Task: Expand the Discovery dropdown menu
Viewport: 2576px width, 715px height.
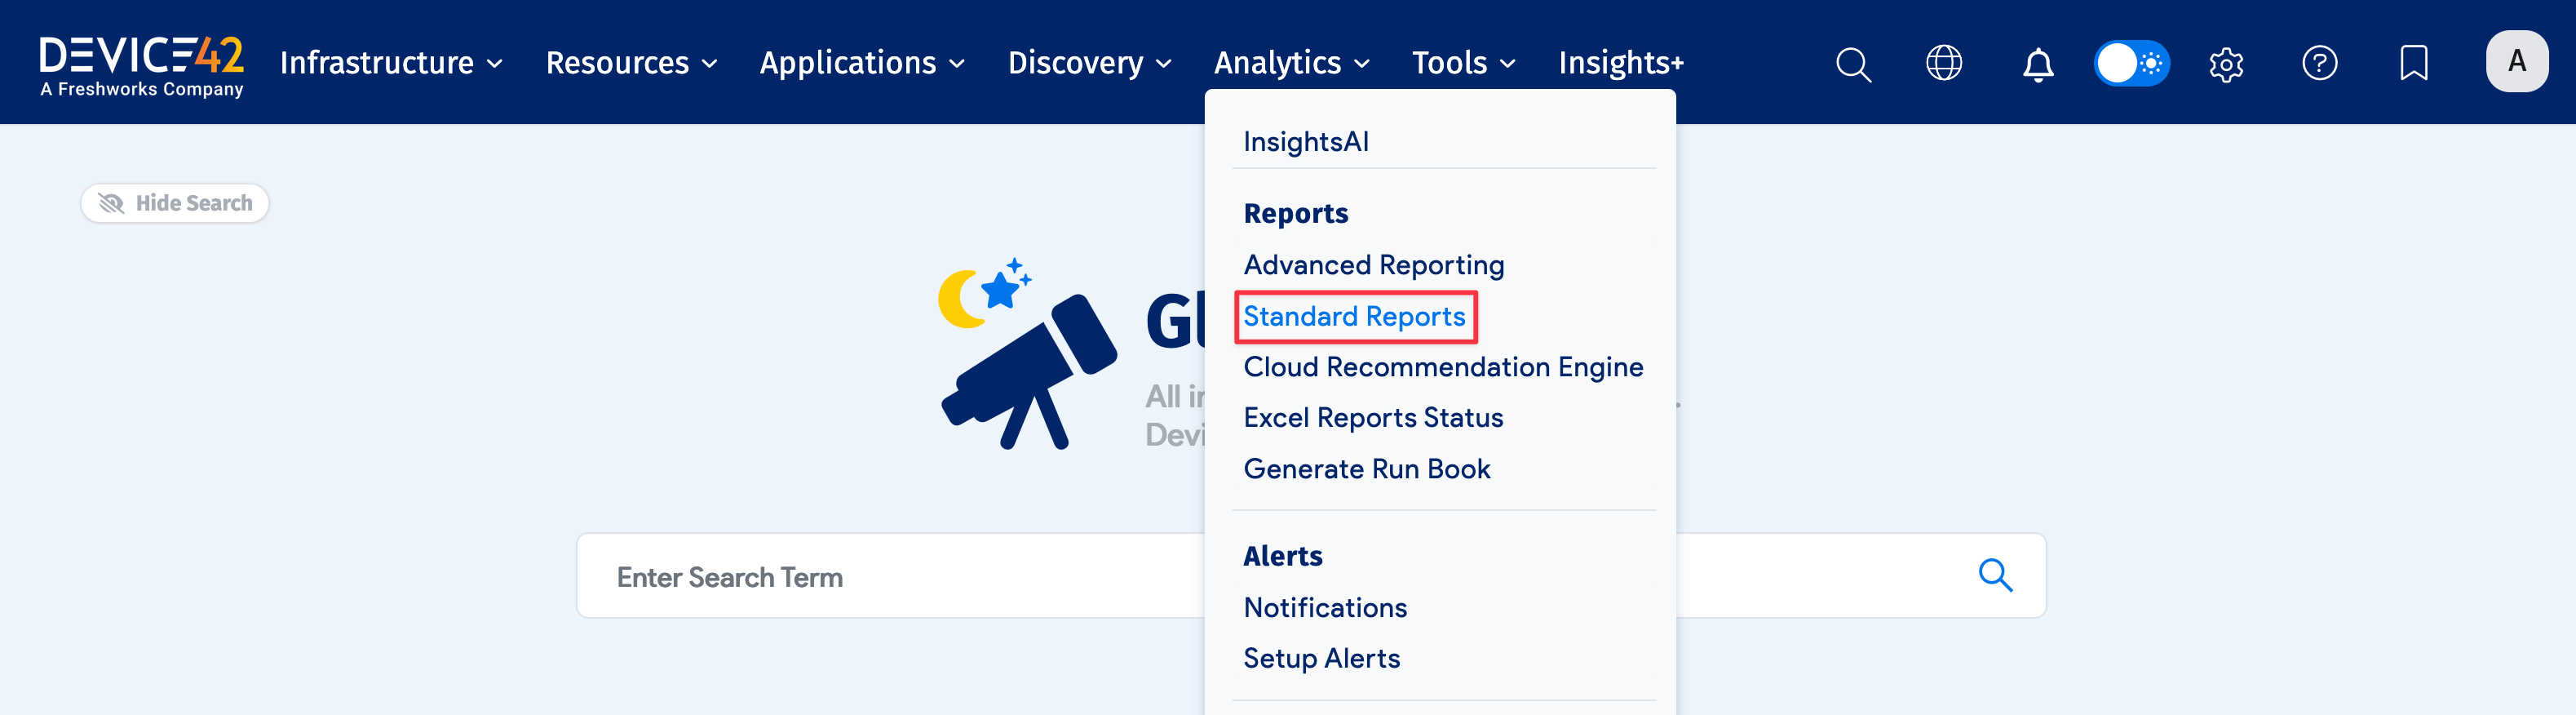Action: click(x=1088, y=63)
